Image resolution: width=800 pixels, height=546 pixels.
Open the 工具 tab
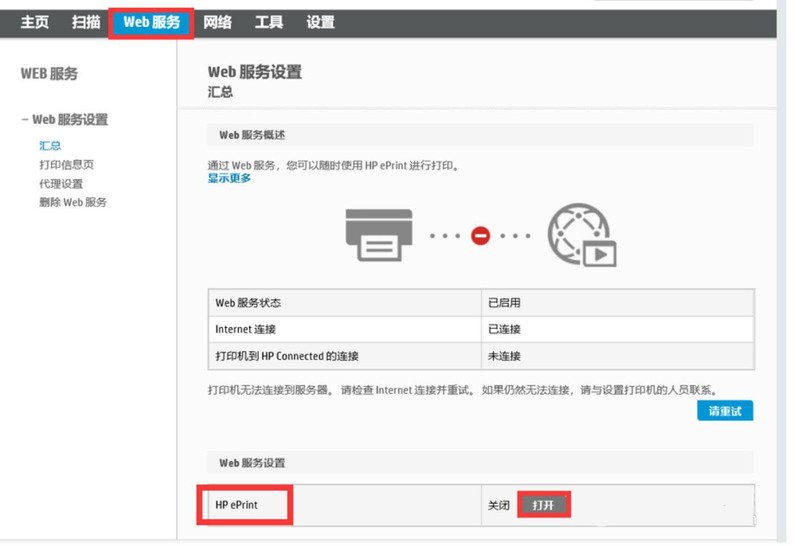click(x=269, y=22)
